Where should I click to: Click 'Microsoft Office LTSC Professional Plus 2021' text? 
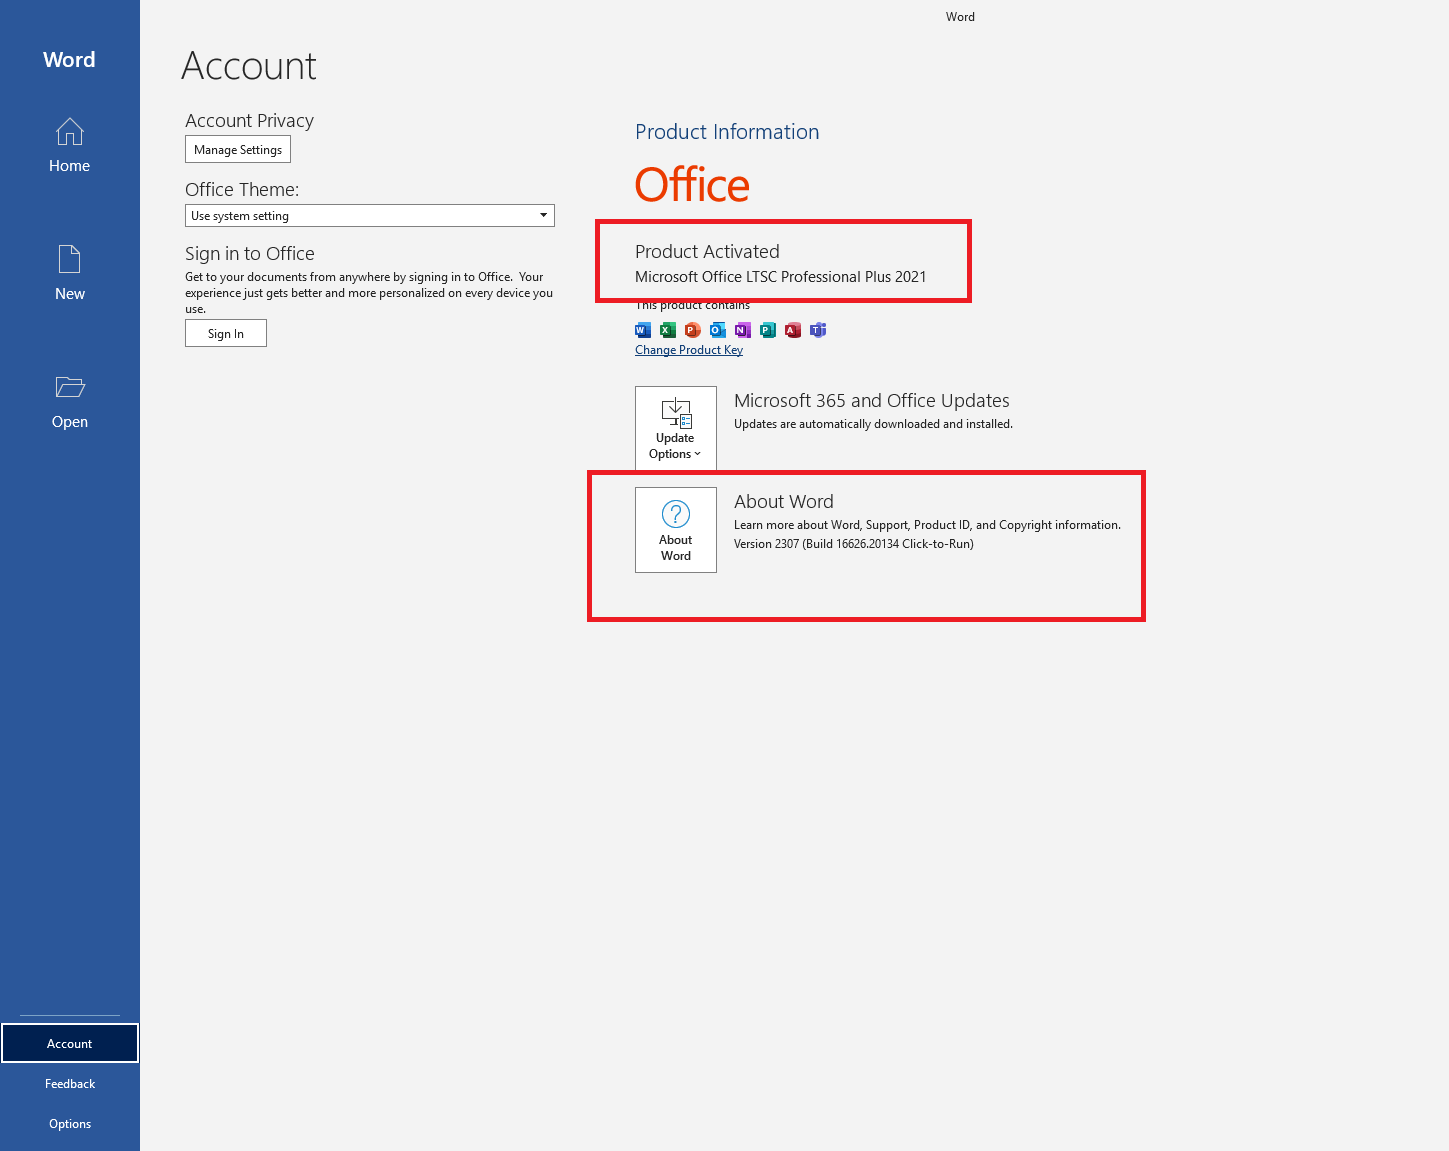781,277
